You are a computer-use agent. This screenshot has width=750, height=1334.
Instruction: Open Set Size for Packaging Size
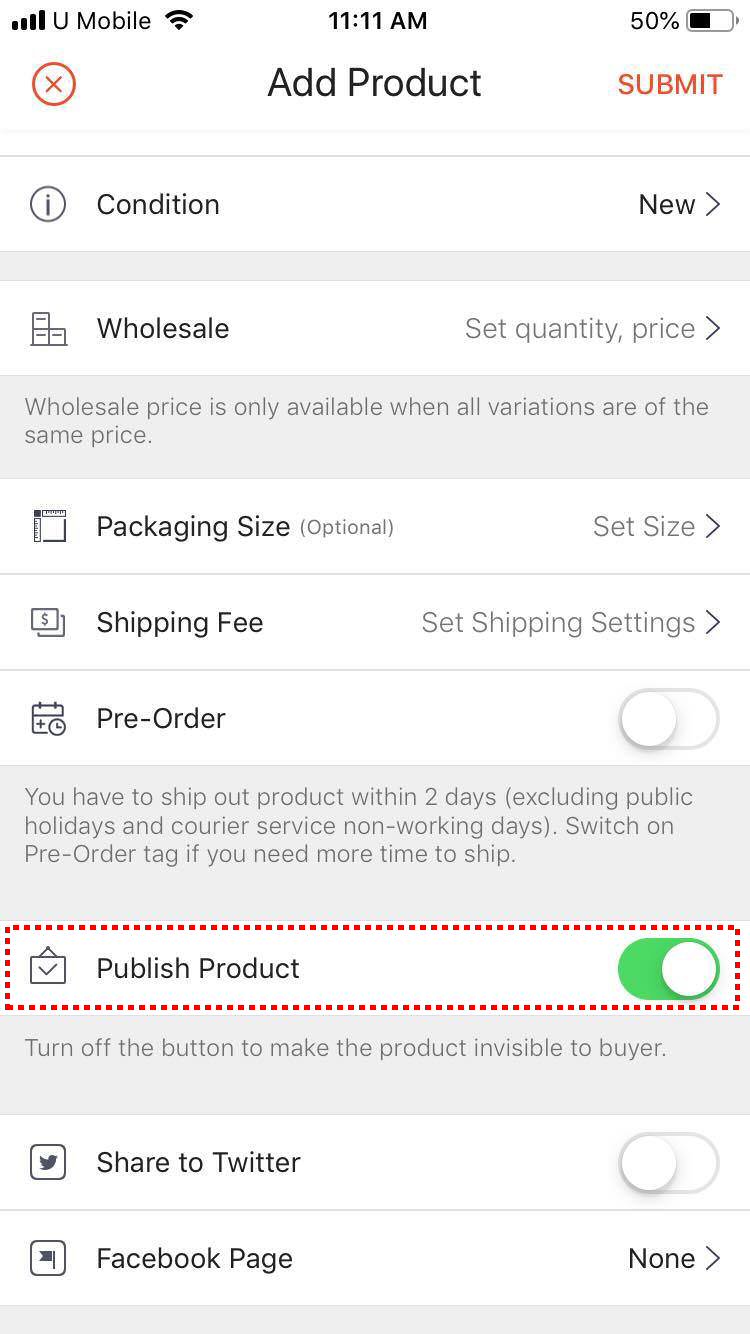[655, 526]
